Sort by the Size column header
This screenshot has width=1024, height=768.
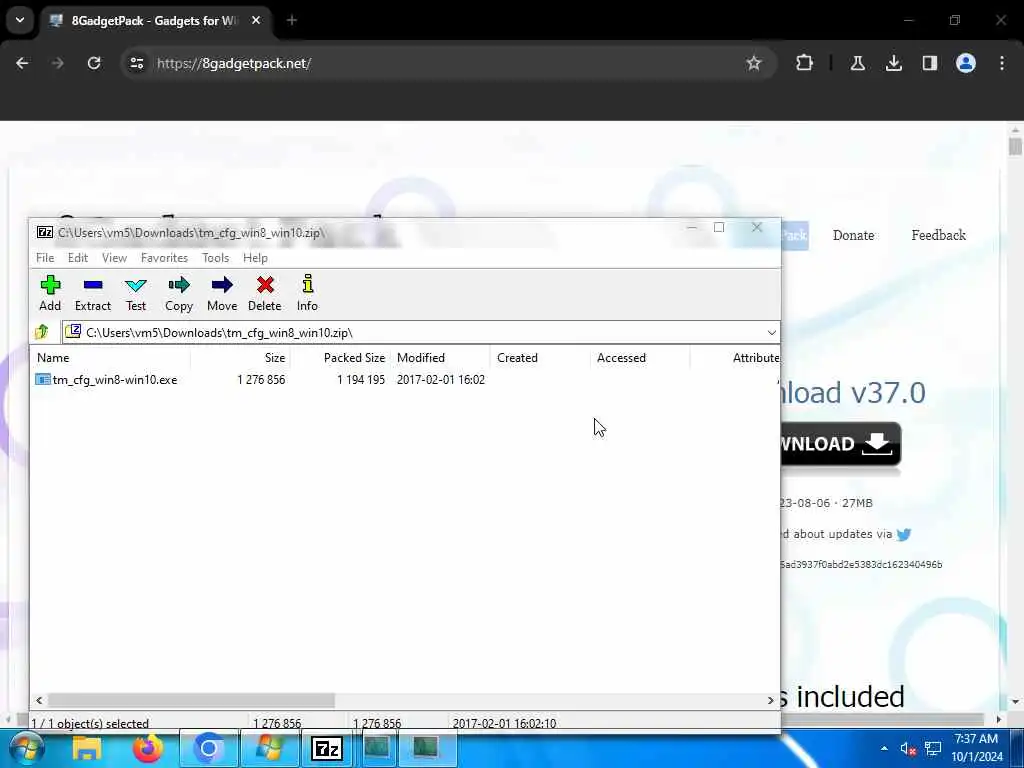[240, 358]
